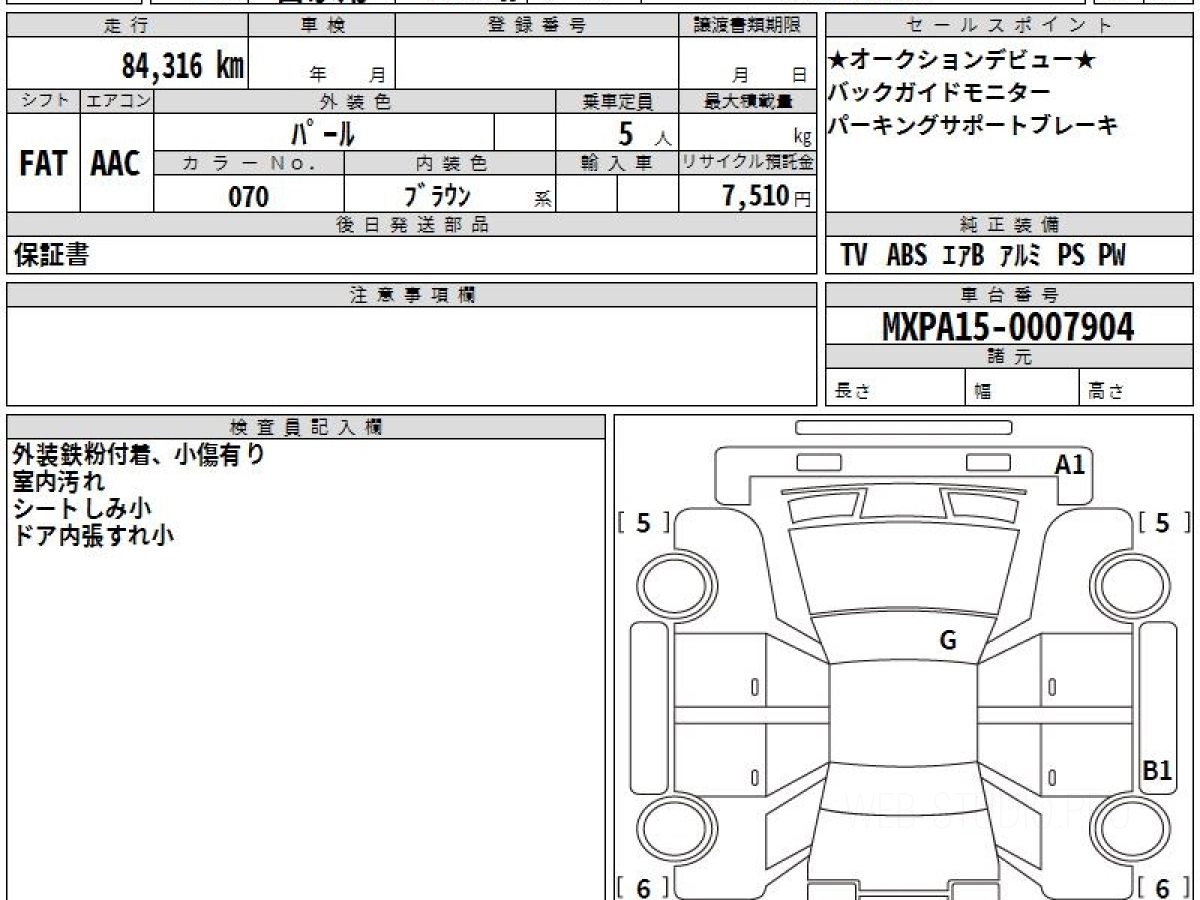The width and height of the screenshot is (1200, 900).
Task: Select the 乗車定員 header
Action: [x=617, y=101]
